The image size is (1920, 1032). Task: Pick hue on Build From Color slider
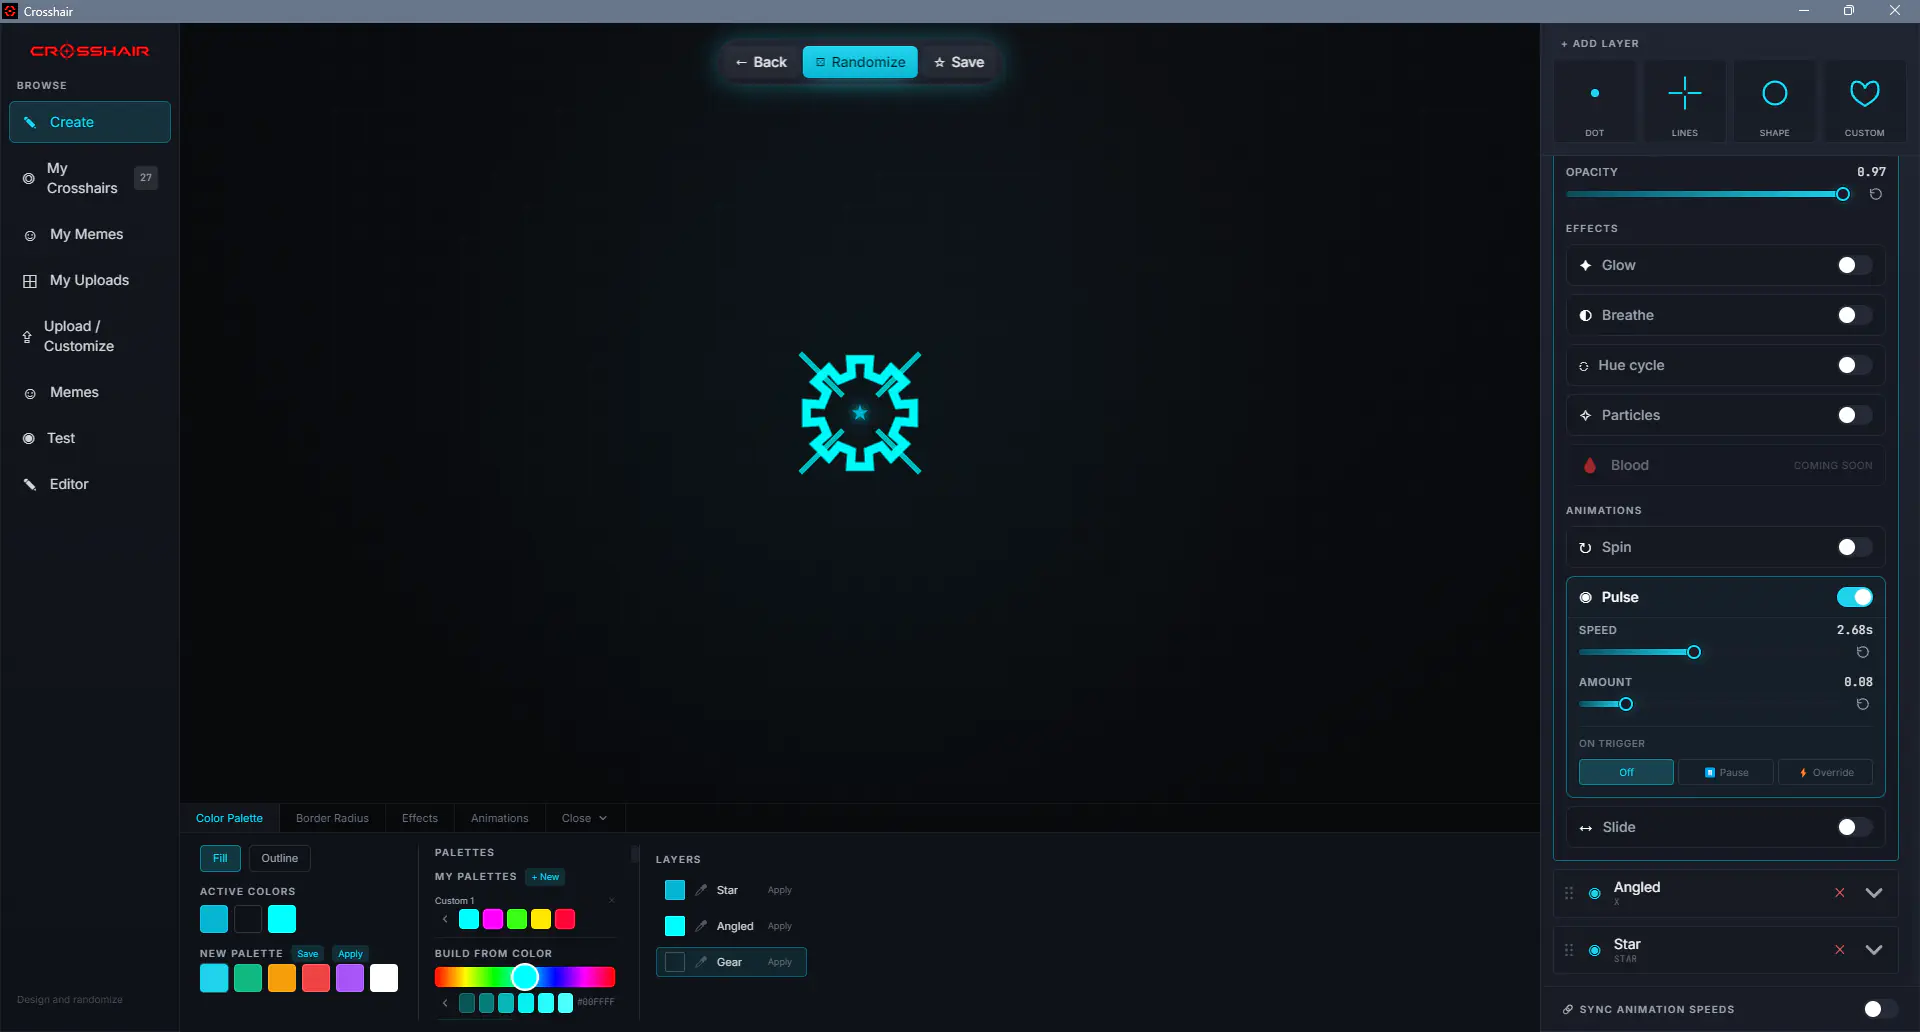[x=525, y=977]
